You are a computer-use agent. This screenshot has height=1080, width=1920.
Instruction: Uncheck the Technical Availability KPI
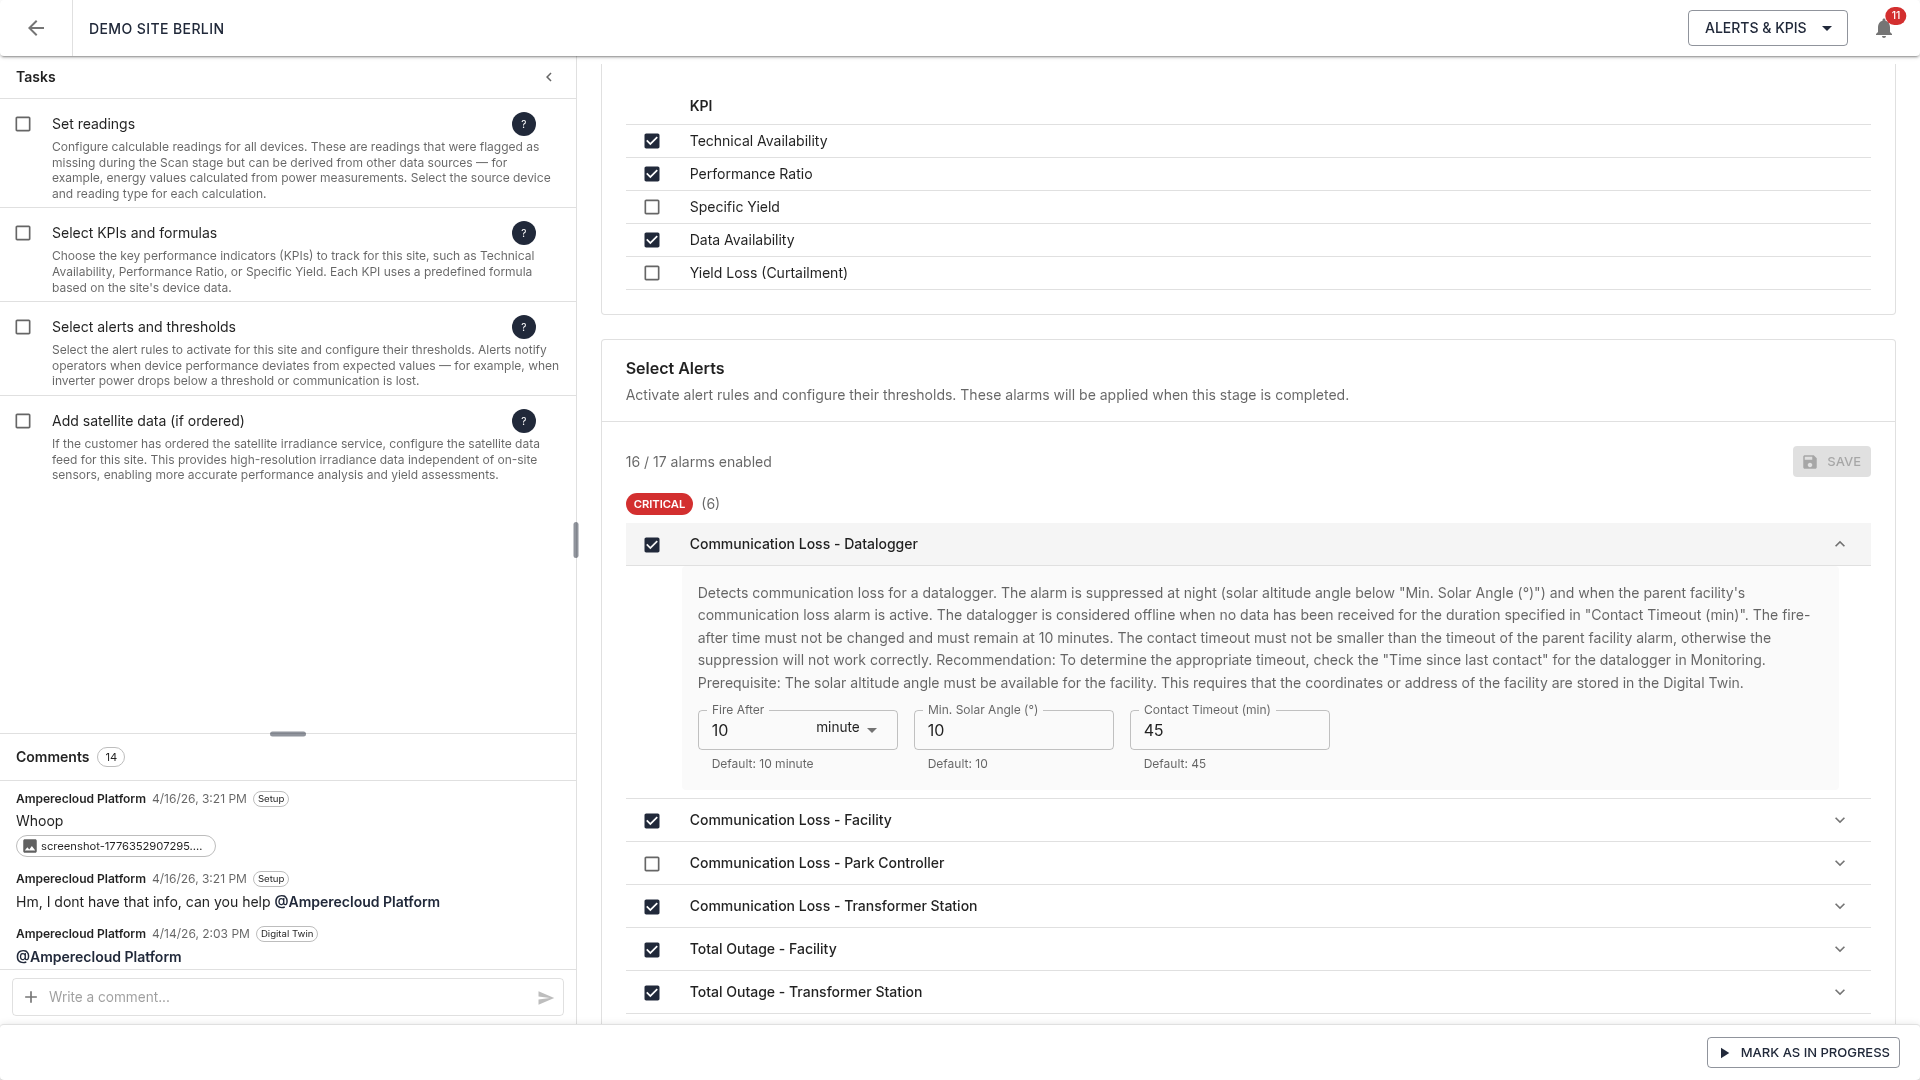tap(652, 141)
